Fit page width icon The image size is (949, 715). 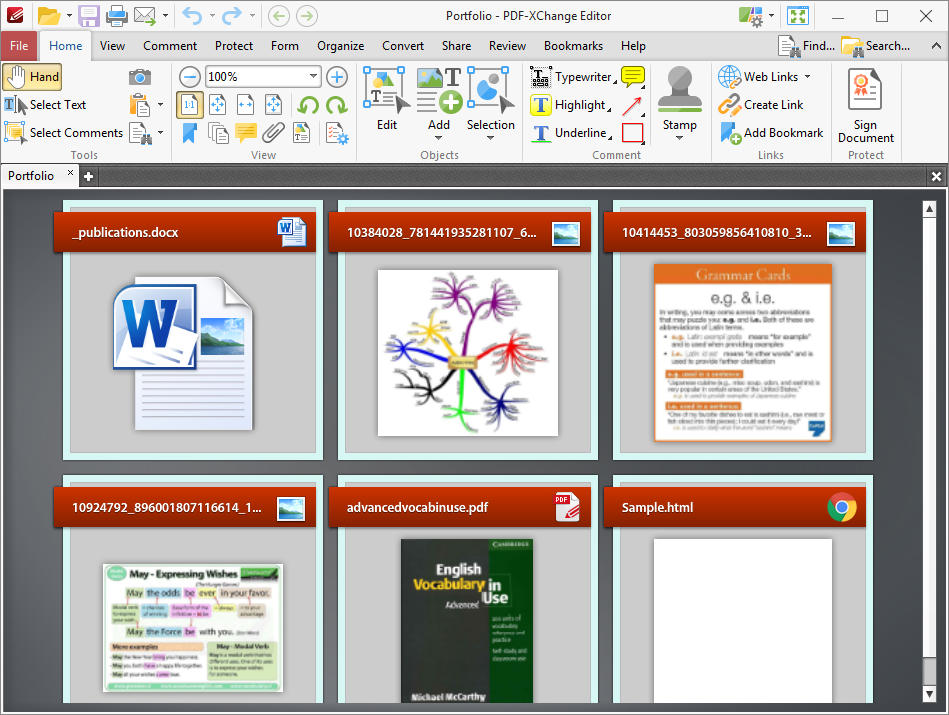pyautogui.click(x=245, y=105)
